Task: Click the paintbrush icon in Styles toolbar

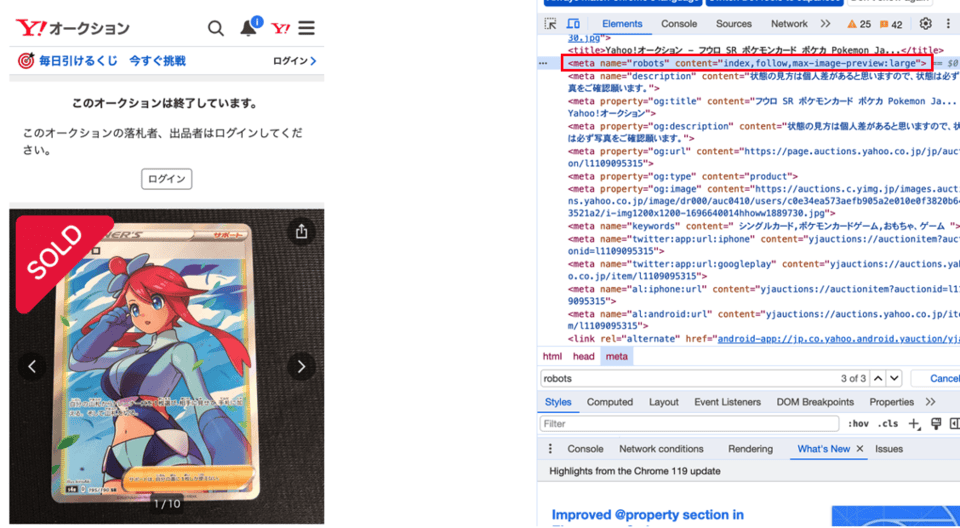Action: 936,424
